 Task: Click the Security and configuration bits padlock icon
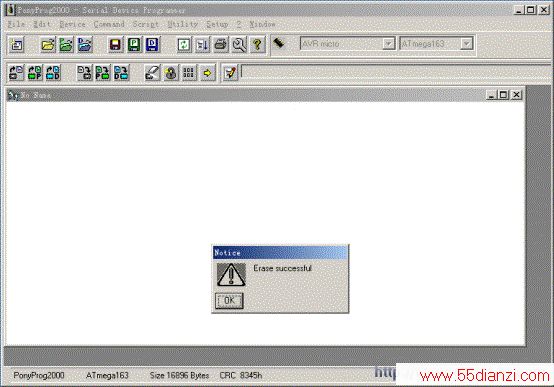[x=171, y=73]
